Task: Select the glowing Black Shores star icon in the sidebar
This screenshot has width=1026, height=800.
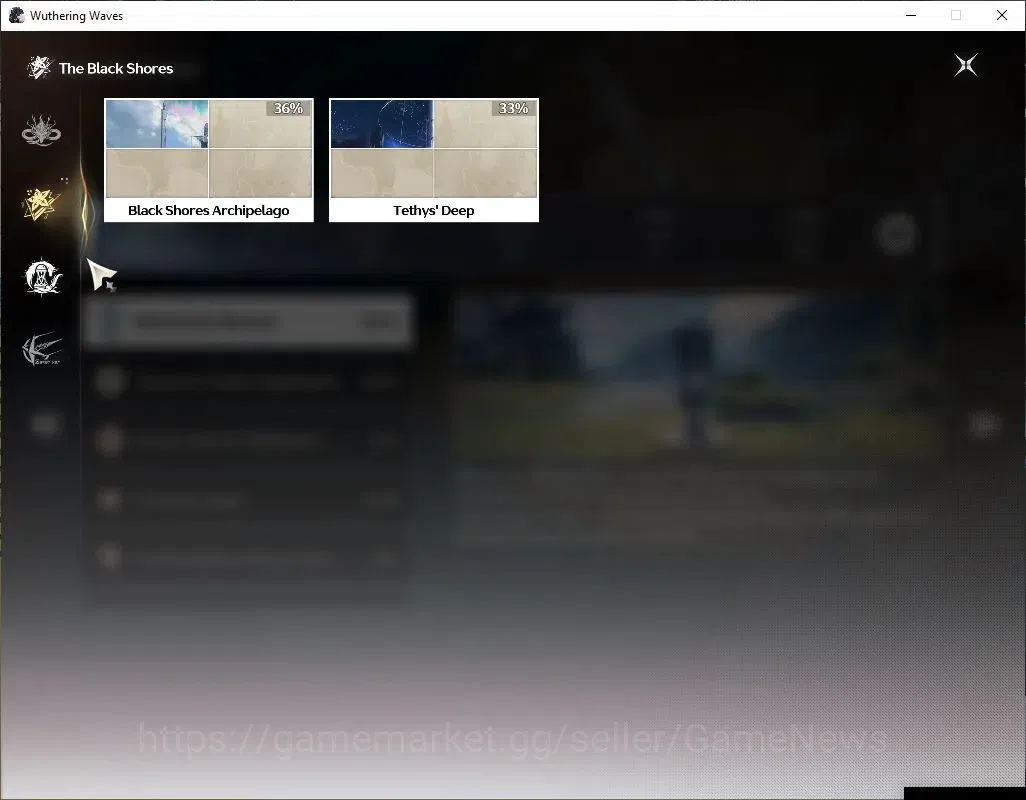Action: (x=41, y=204)
